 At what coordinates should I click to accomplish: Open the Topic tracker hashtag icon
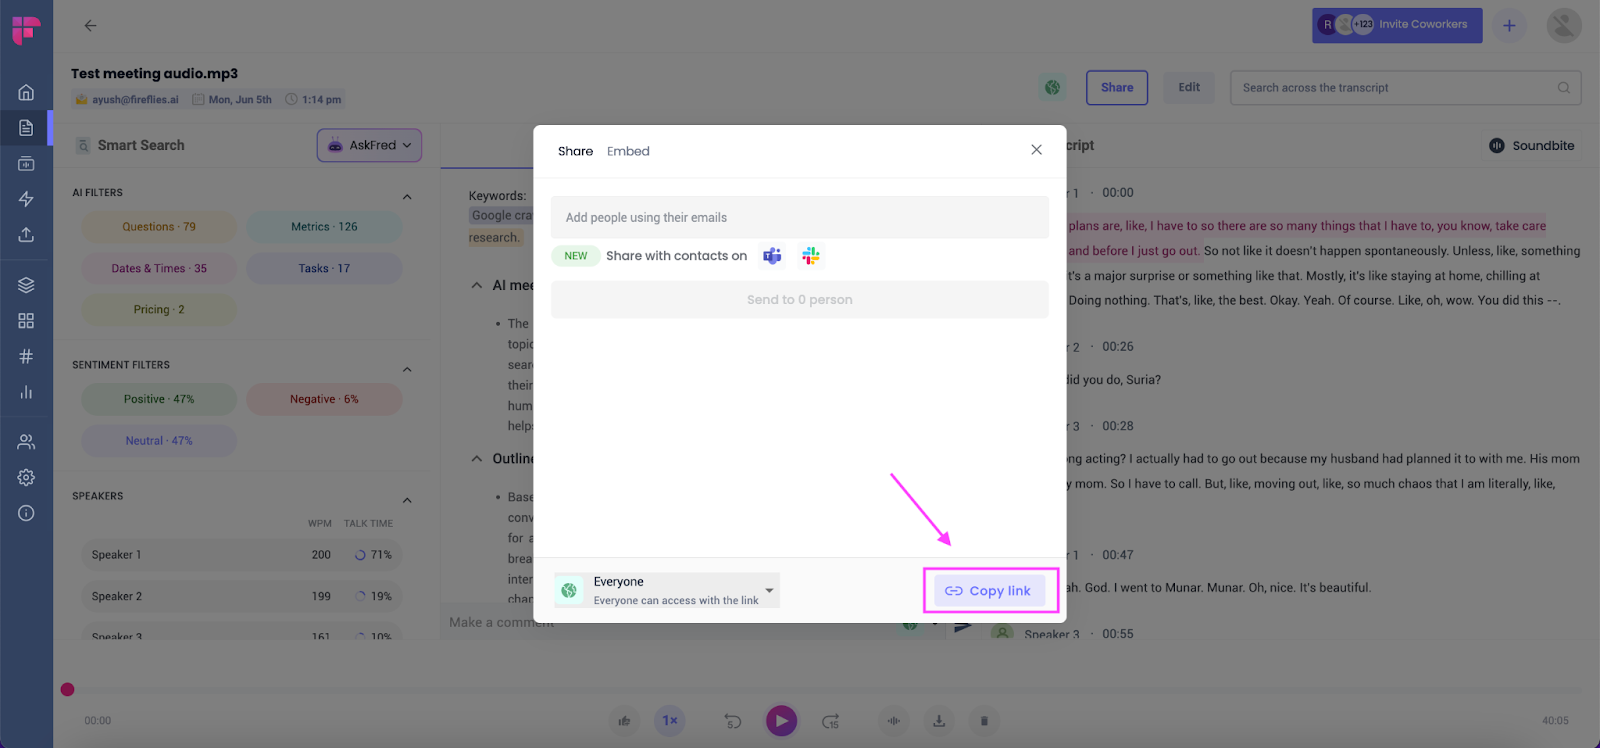pyautogui.click(x=26, y=356)
